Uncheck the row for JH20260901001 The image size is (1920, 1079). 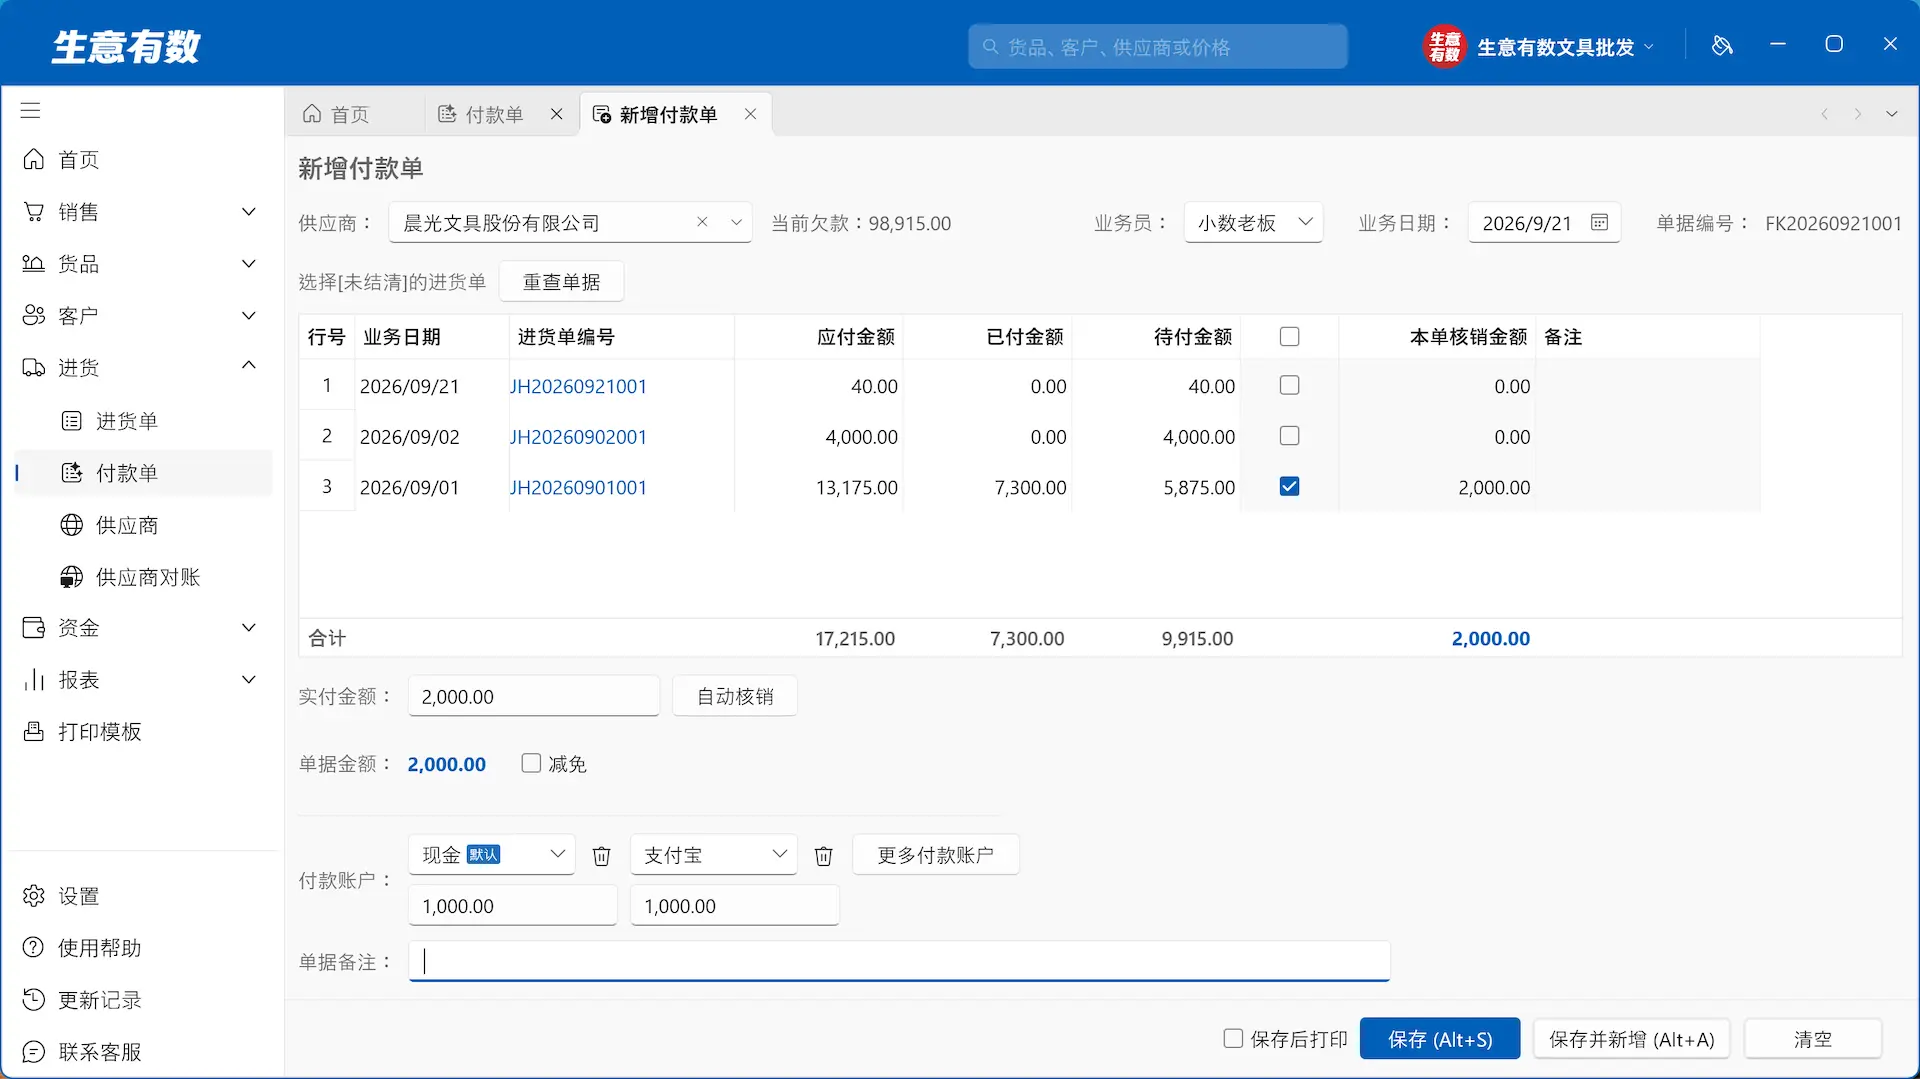pyautogui.click(x=1290, y=487)
